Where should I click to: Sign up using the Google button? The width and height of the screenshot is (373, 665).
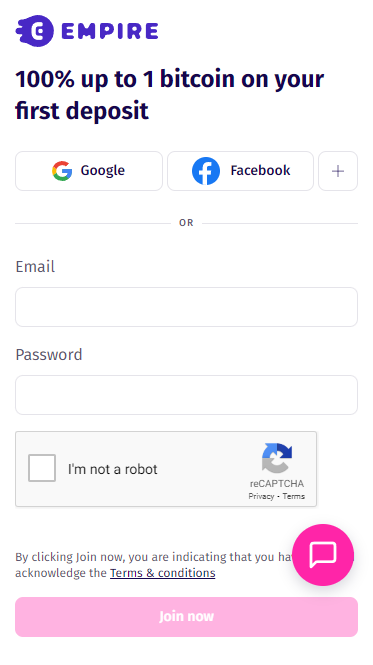pyautogui.click(x=89, y=171)
